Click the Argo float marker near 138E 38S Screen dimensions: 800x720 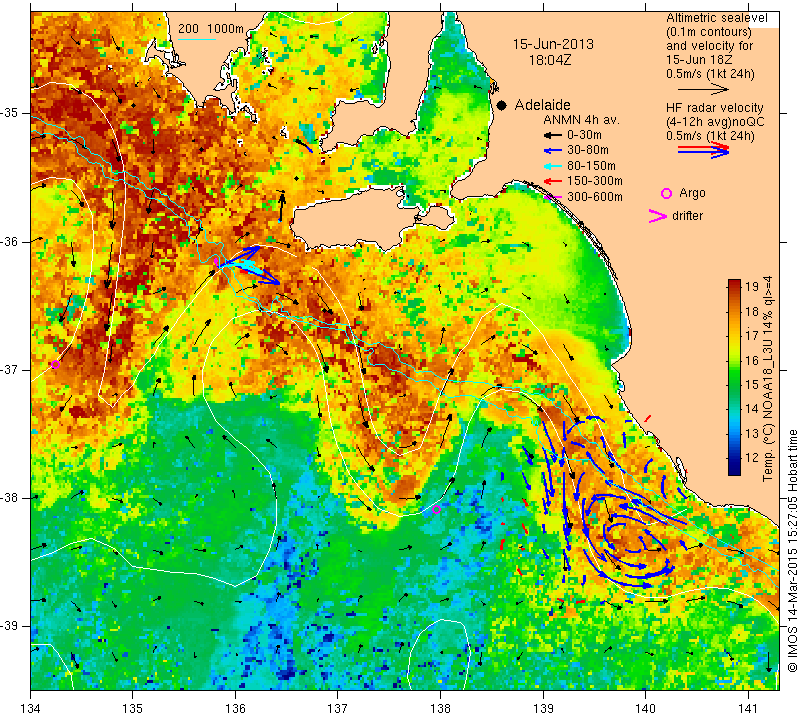[436, 509]
